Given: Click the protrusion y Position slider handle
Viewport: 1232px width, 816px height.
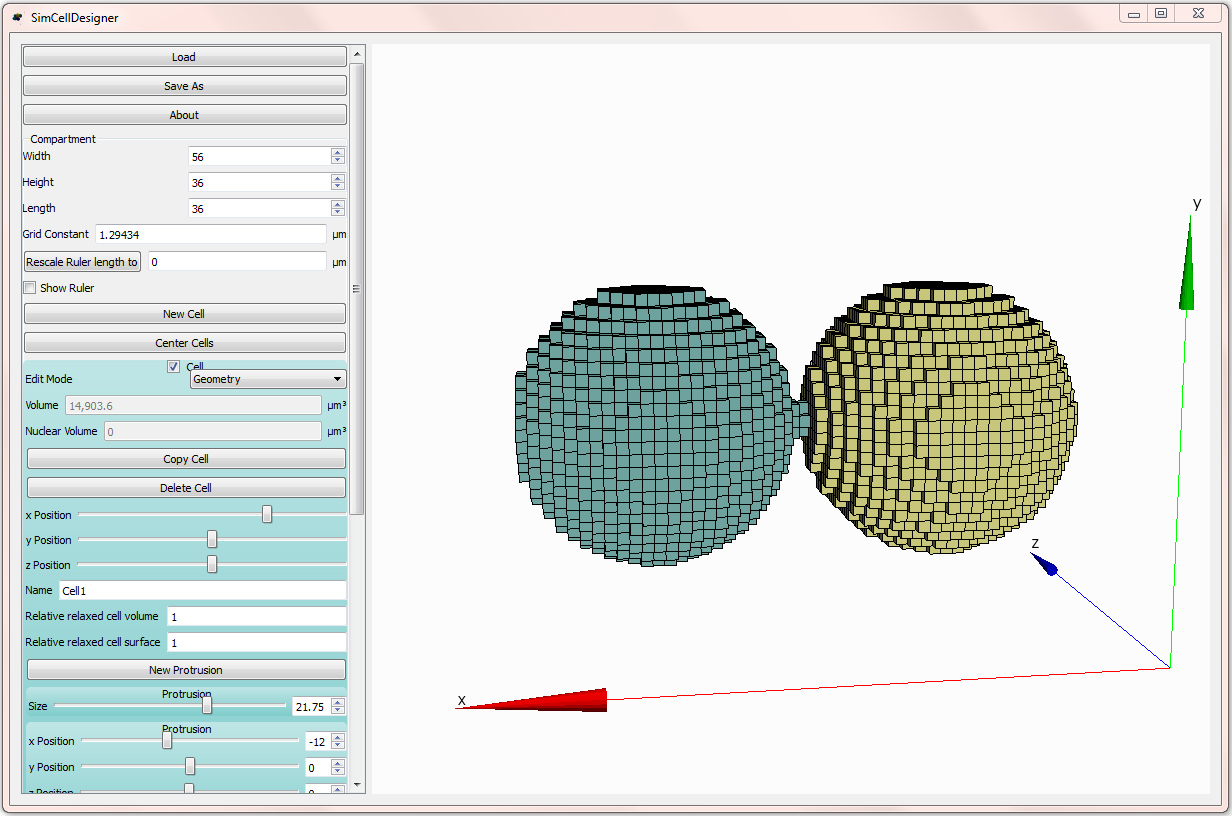Looking at the screenshot, I should [190, 767].
